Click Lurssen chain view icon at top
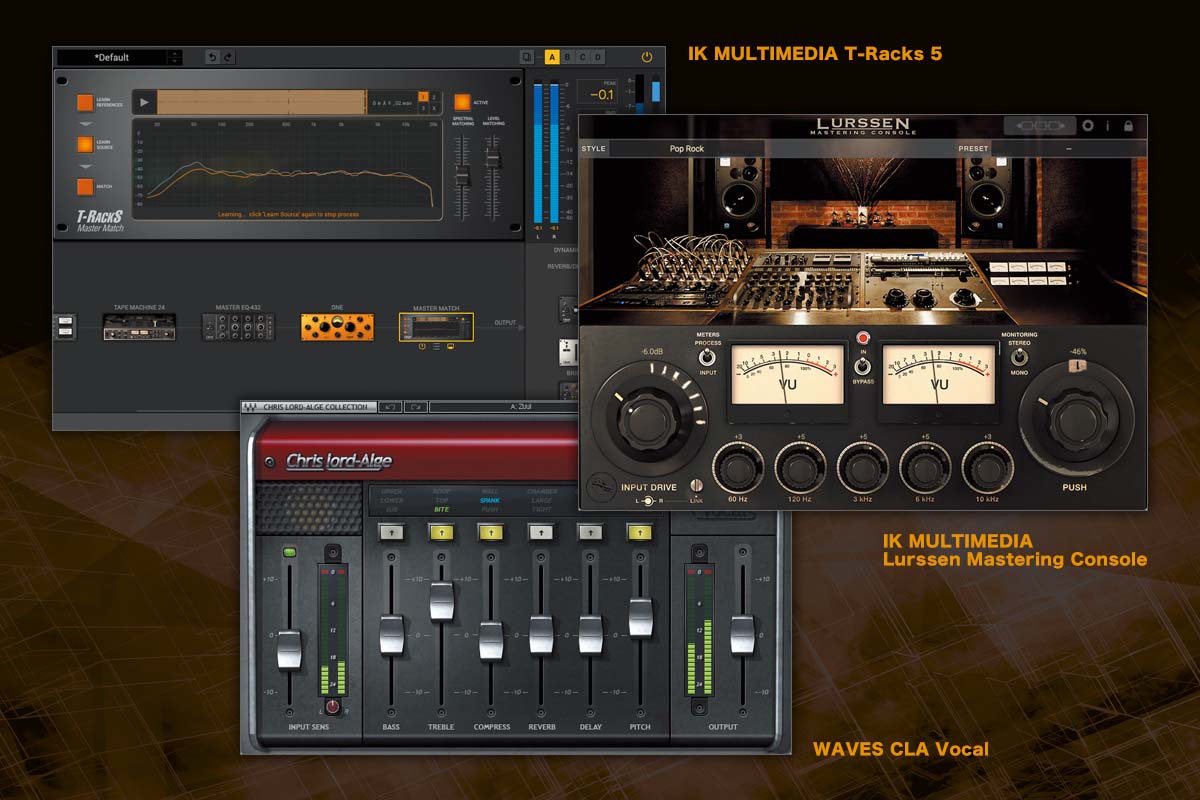This screenshot has width=1200, height=800. [1040, 126]
